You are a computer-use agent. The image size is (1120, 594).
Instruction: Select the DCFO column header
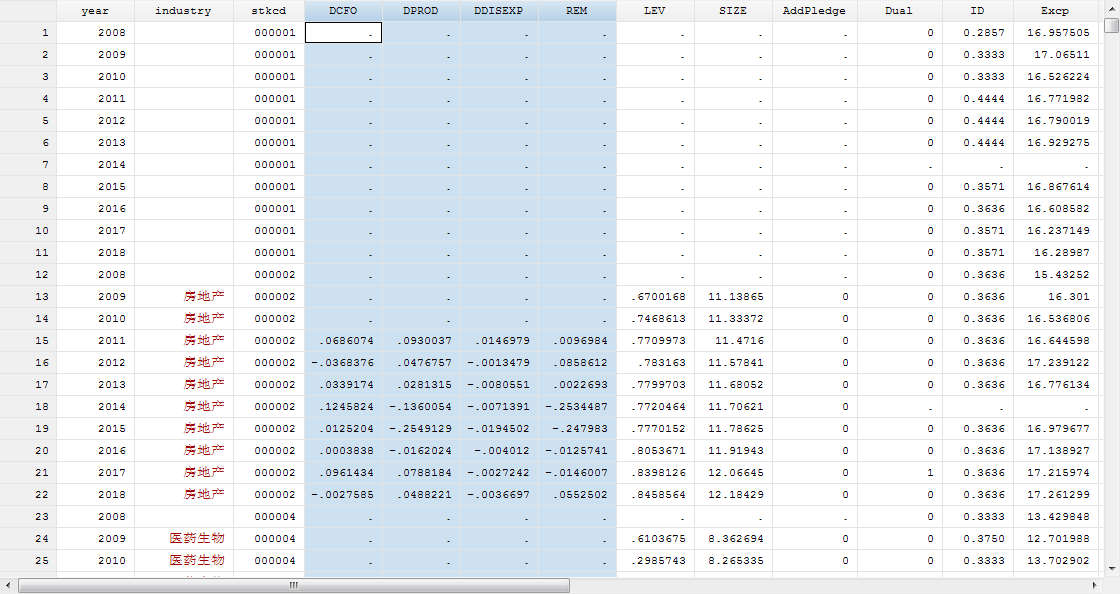click(x=343, y=11)
